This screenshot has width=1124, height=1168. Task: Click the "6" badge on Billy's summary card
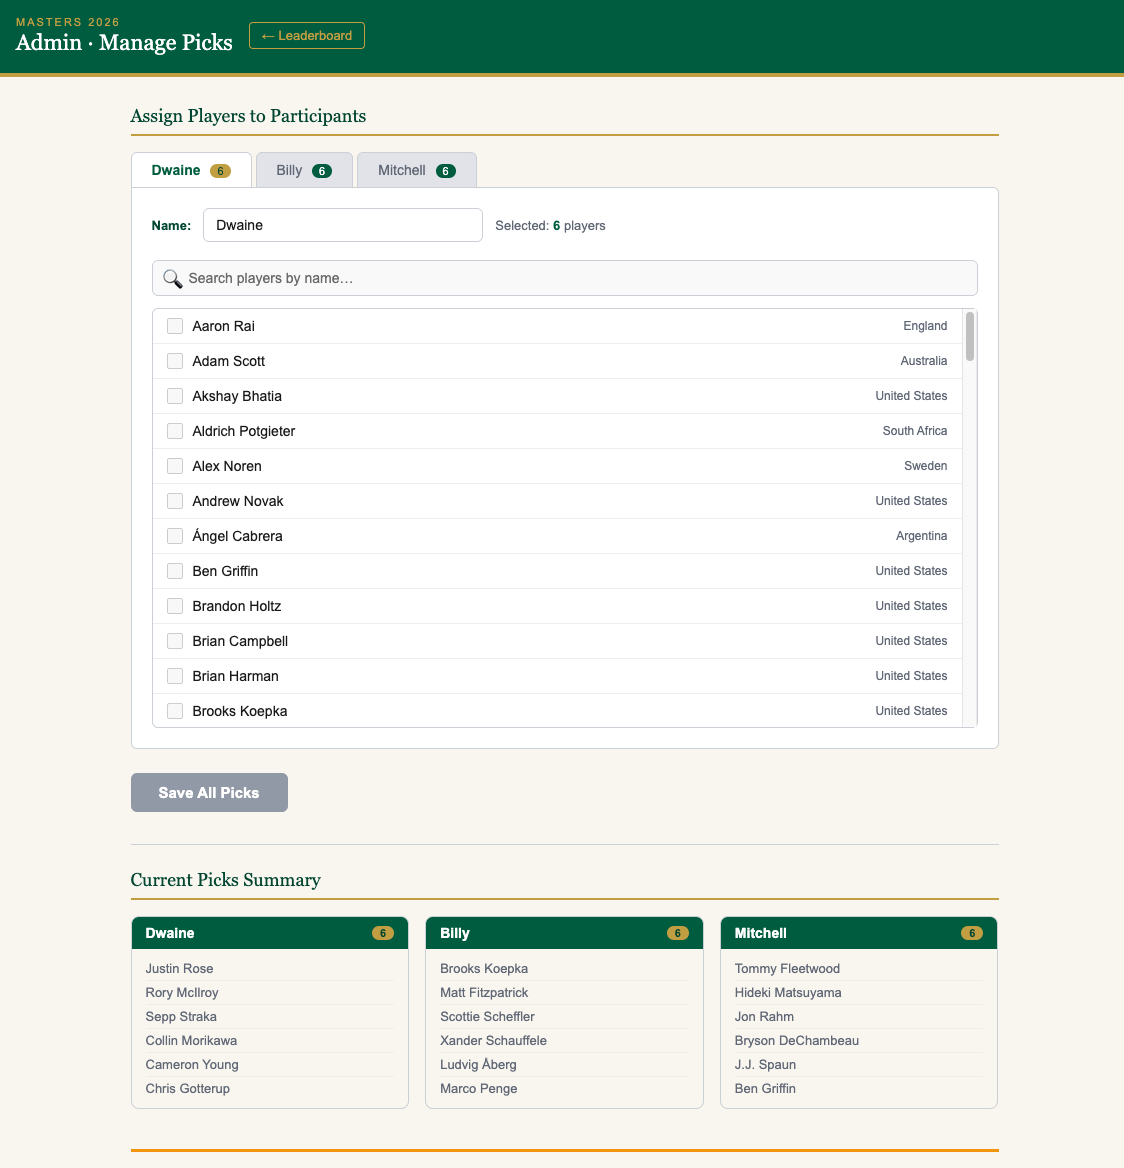[x=678, y=933]
